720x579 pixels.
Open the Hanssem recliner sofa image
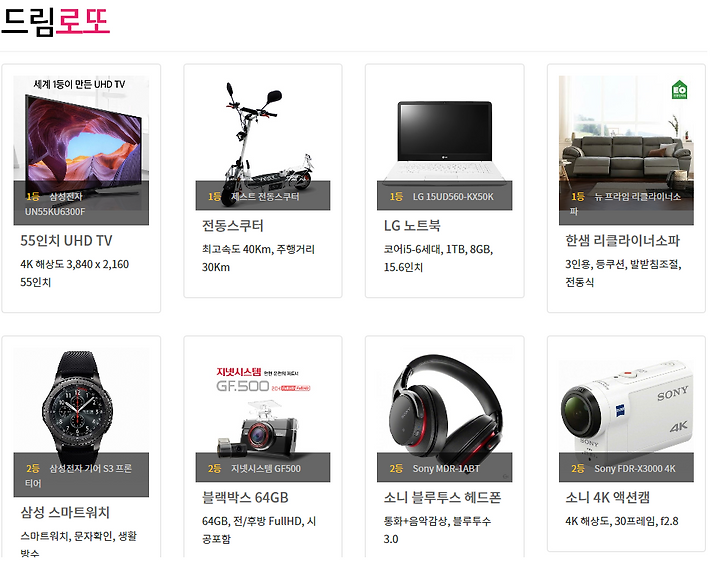click(626, 150)
